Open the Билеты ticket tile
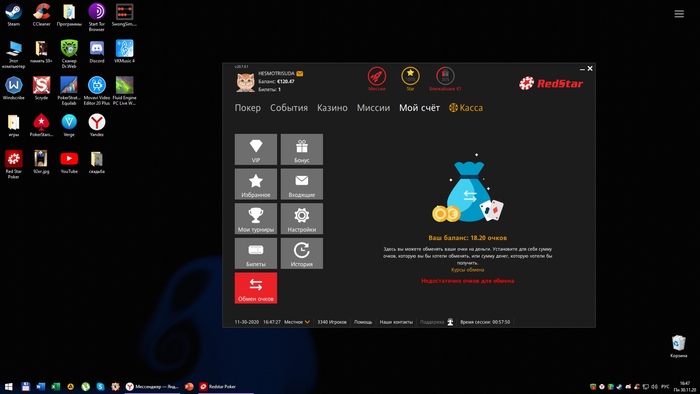 pos(256,253)
